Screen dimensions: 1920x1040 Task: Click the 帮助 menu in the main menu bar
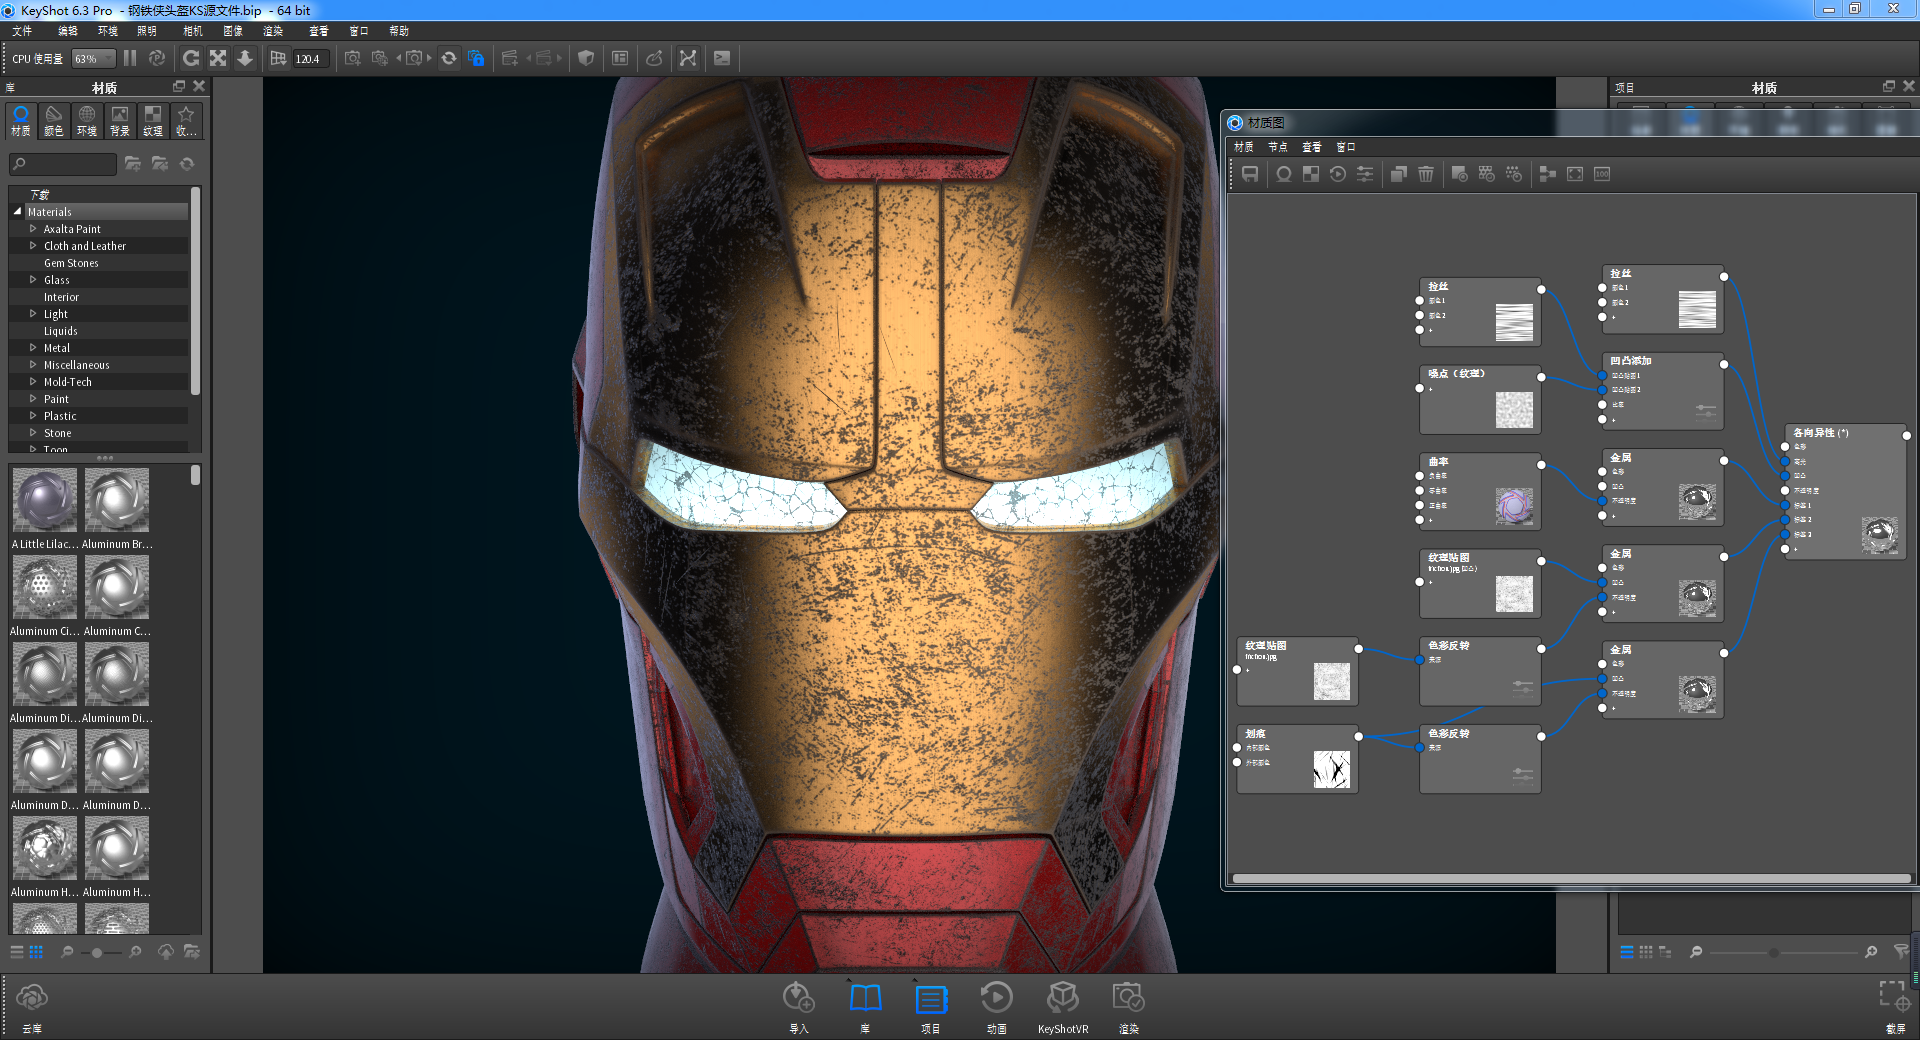coord(399,31)
